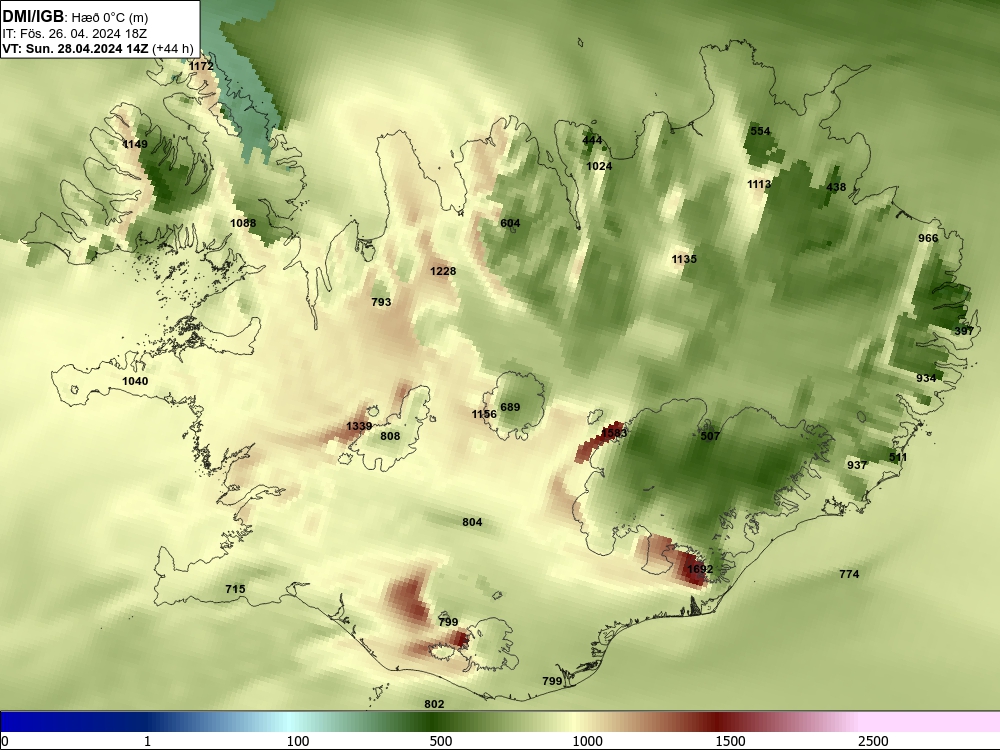Screen dimensions: 1000x750
Task: Click the 1024 height value
Action: click(599, 166)
